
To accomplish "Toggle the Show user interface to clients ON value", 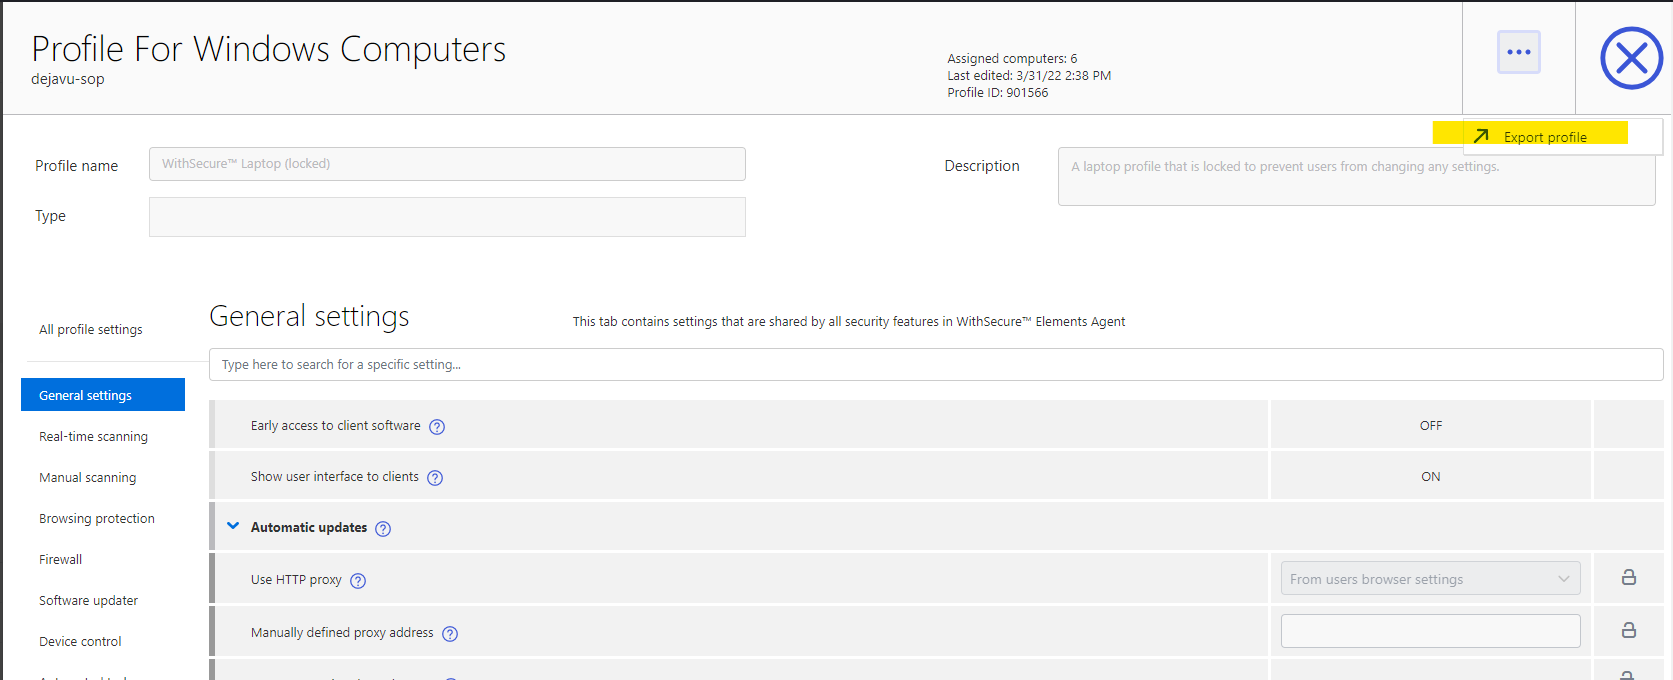I will (x=1431, y=476).
